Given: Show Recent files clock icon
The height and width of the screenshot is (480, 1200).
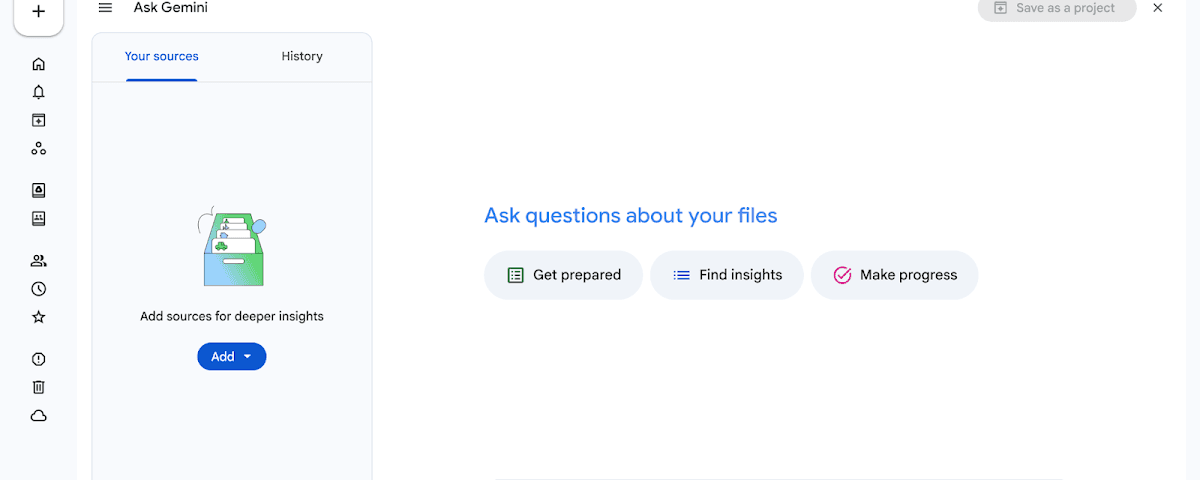Looking at the screenshot, I should [39, 289].
